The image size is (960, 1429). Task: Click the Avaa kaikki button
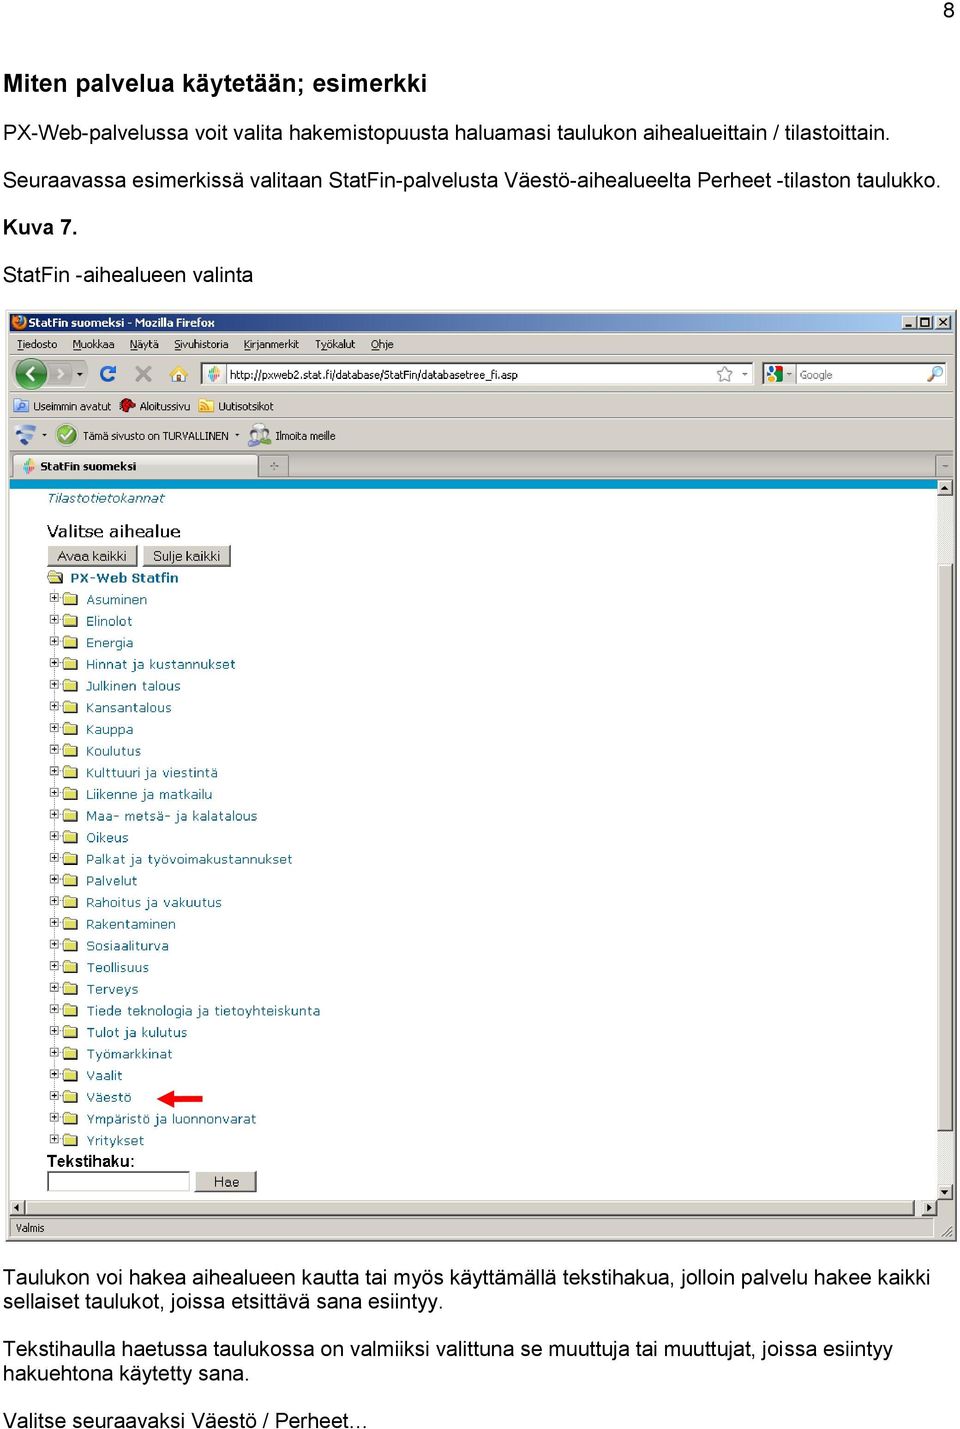point(92,556)
